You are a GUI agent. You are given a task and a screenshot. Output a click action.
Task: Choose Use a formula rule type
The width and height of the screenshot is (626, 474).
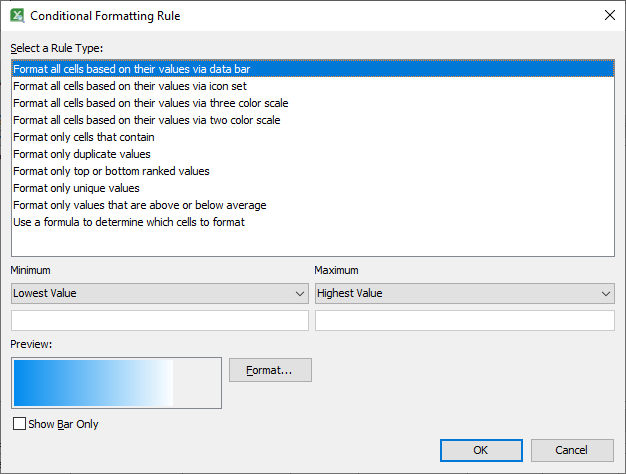click(x=129, y=222)
